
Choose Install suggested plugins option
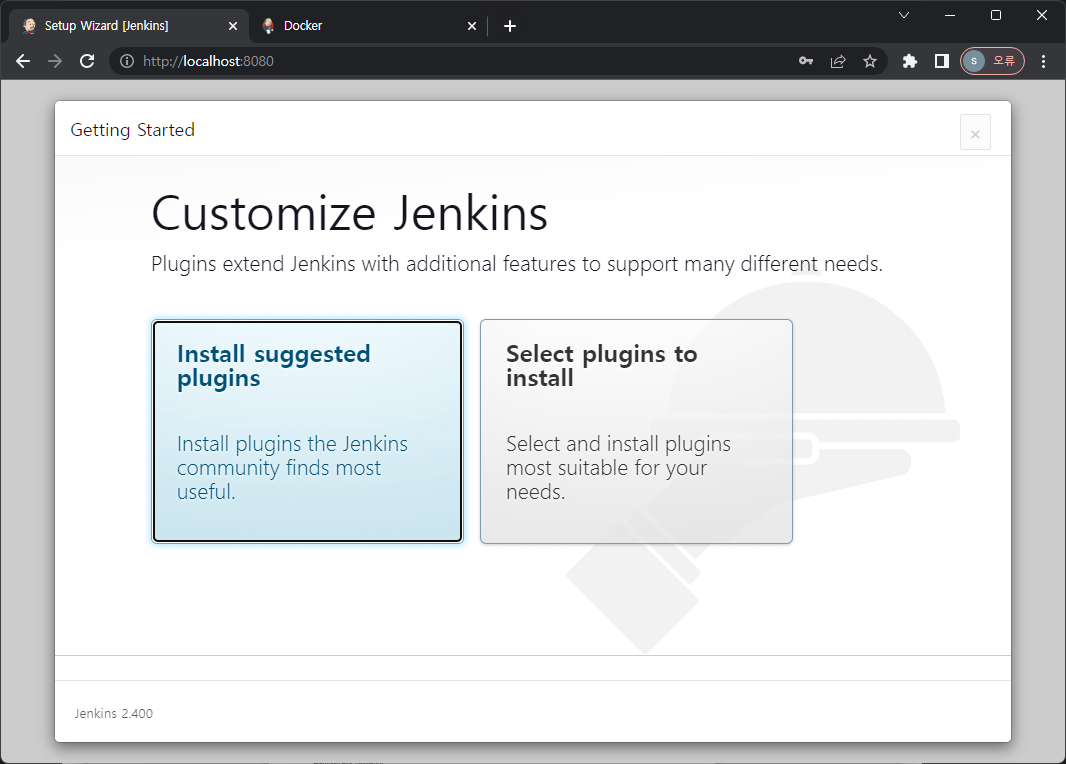[307, 432]
